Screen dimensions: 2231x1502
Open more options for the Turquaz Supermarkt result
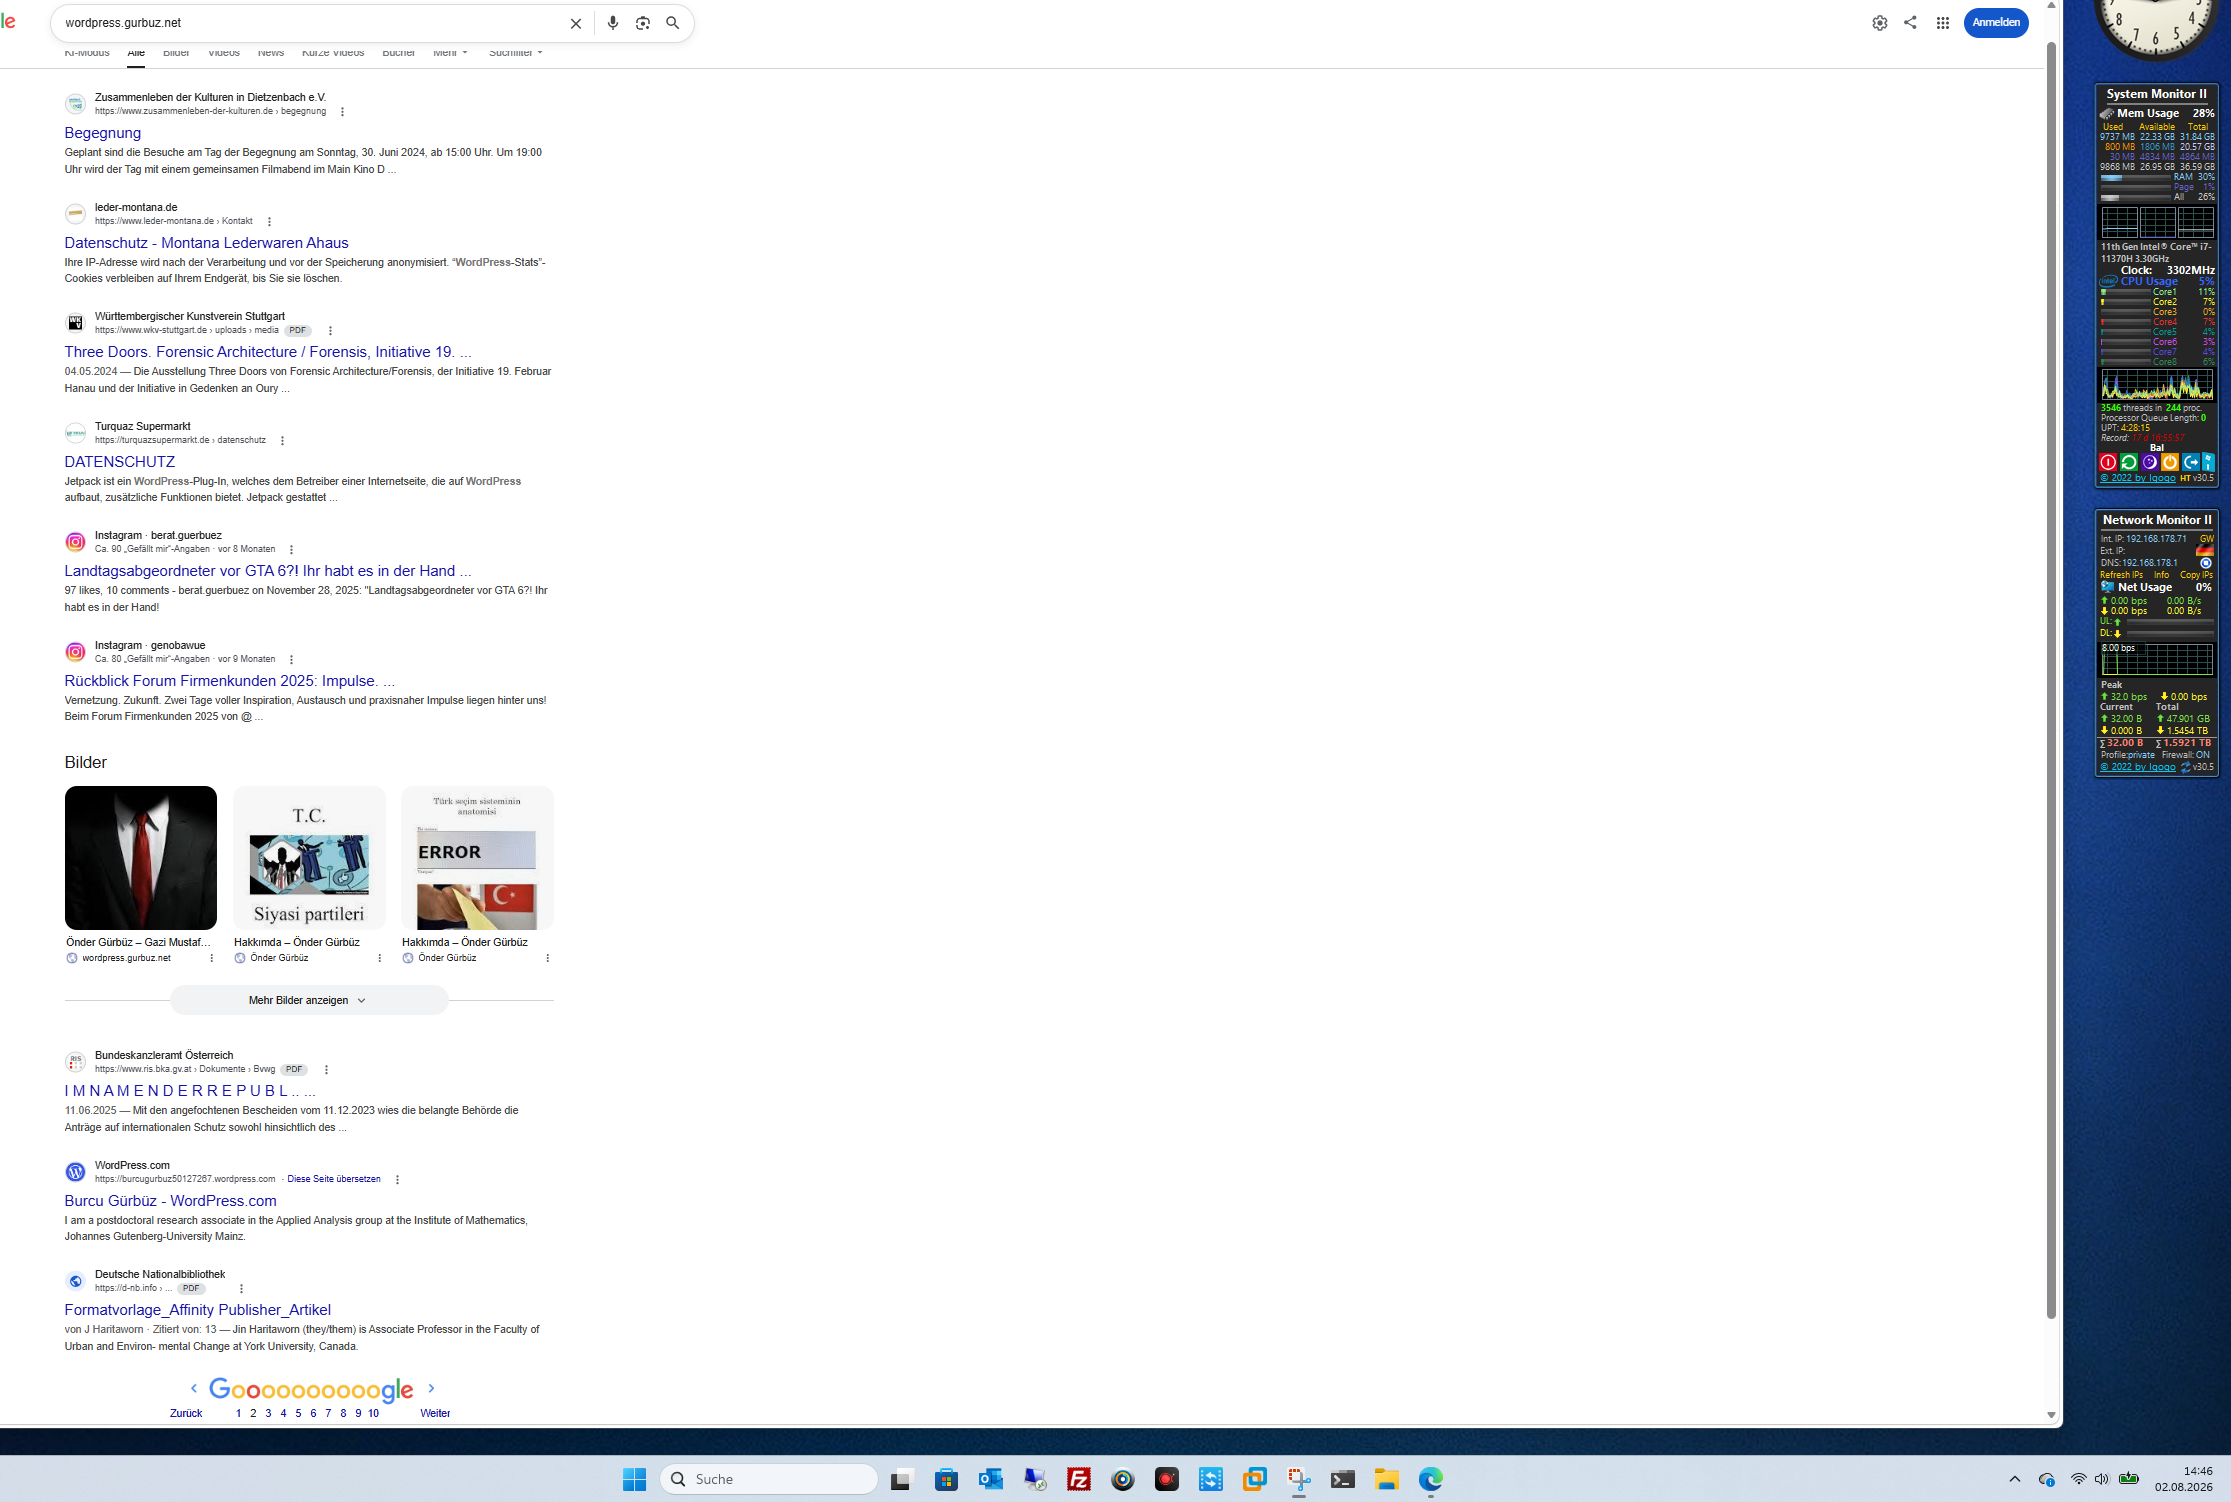(282, 441)
